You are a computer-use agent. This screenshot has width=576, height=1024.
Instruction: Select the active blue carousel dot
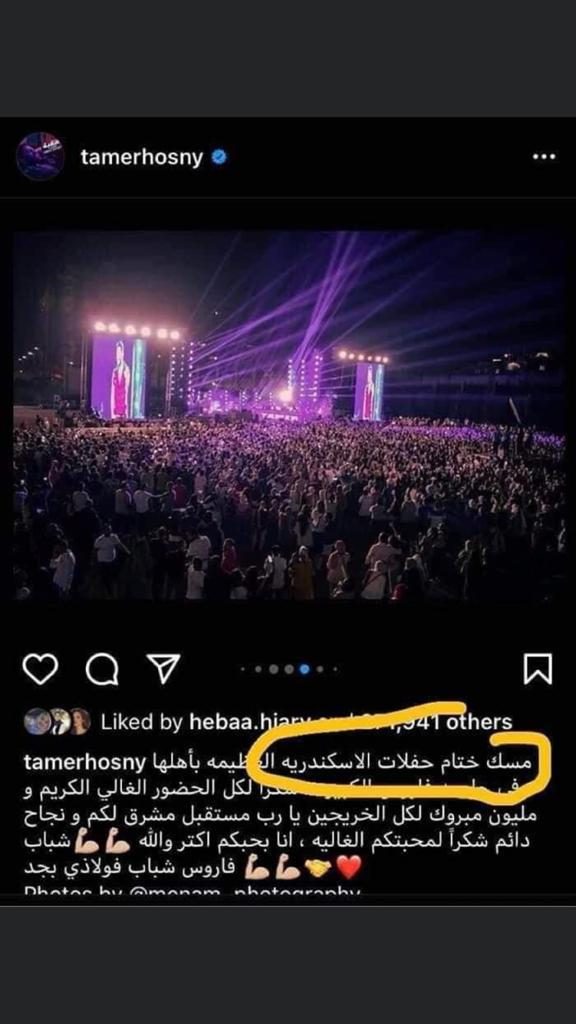(304, 669)
